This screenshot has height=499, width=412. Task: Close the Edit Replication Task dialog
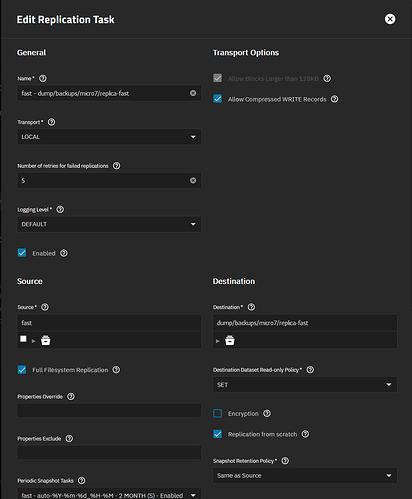[x=390, y=19]
